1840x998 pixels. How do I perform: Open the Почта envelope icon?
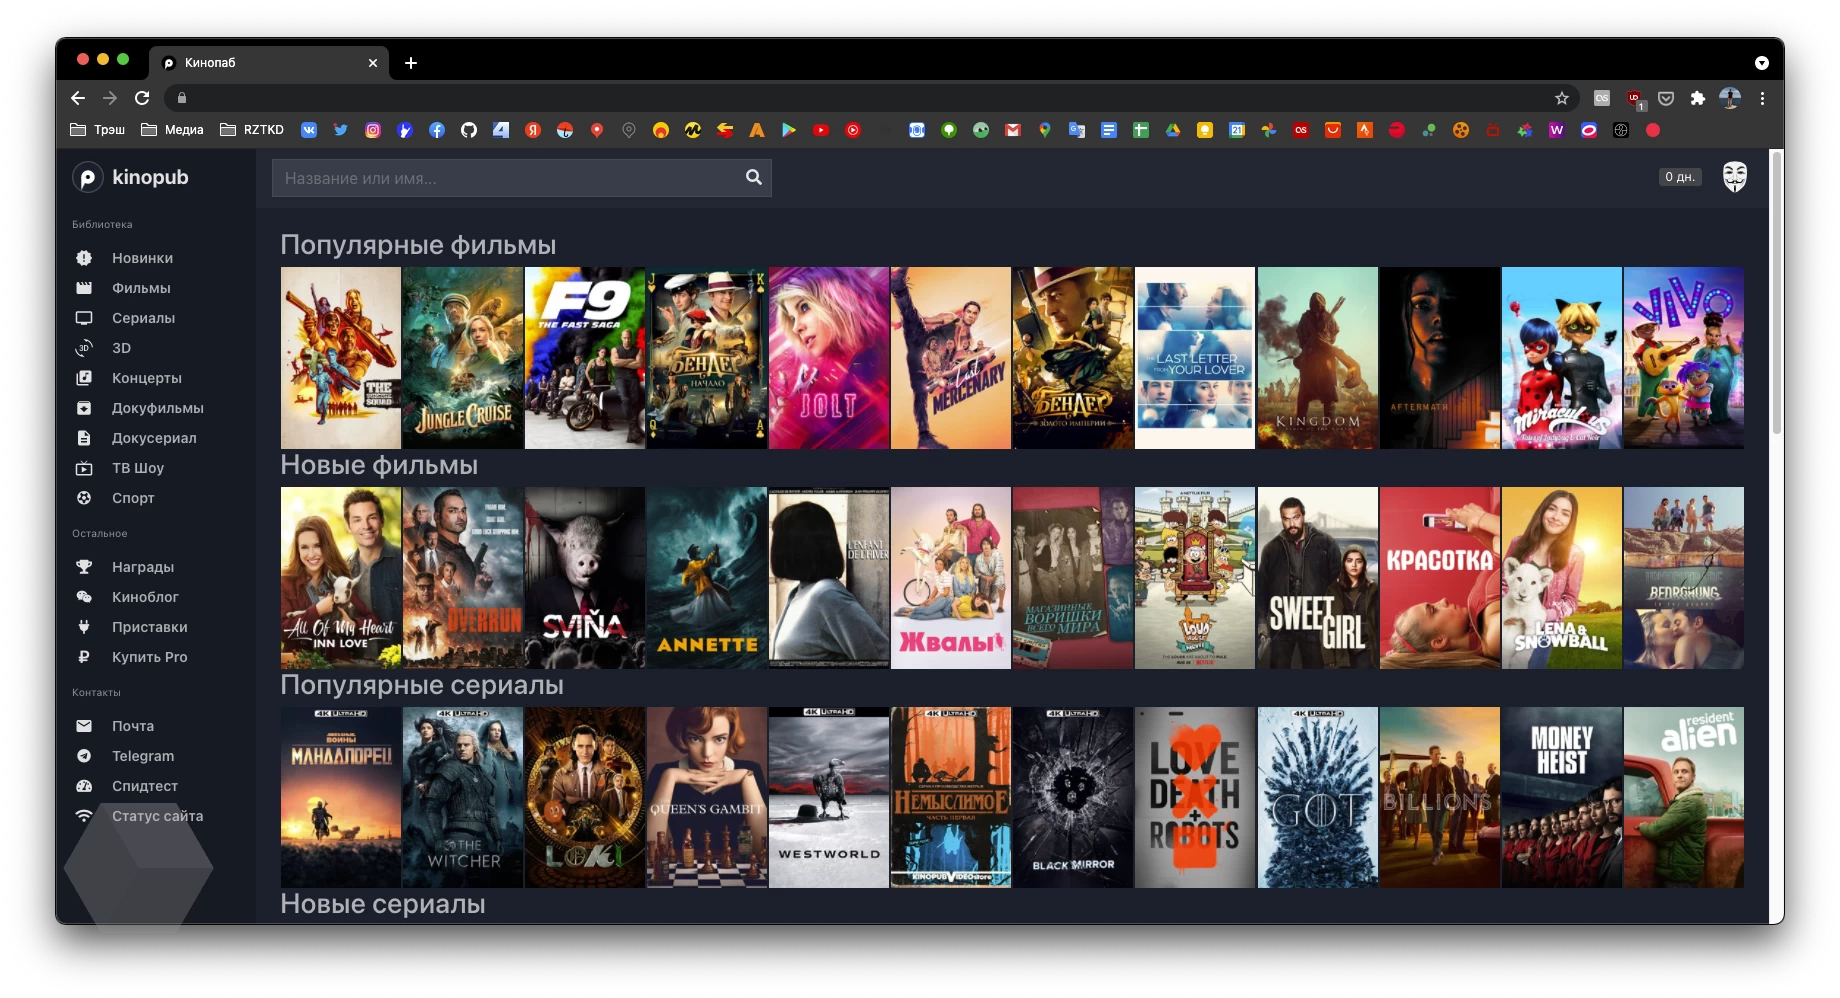pyautogui.click(x=84, y=726)
